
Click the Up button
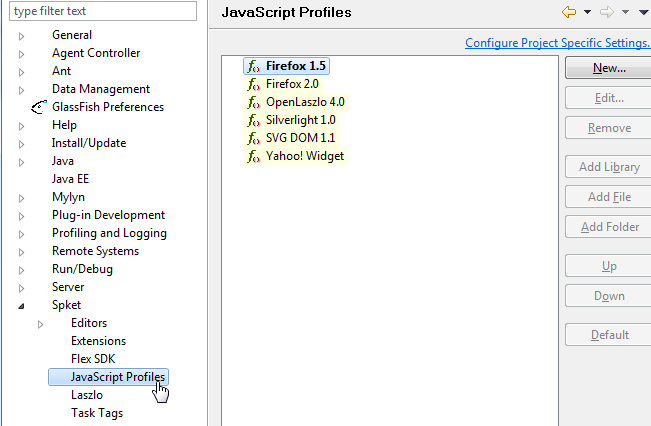pyautogui.click(x=609, y=266)
